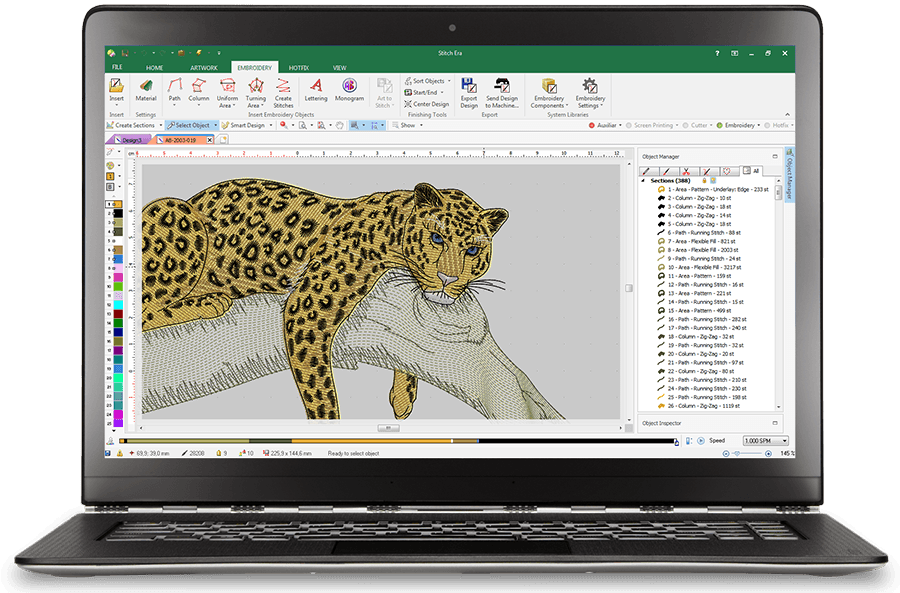The width and height of the screenshot is (900, 593).
Task: Open the Material settings
Action: (x=146, y=90)
